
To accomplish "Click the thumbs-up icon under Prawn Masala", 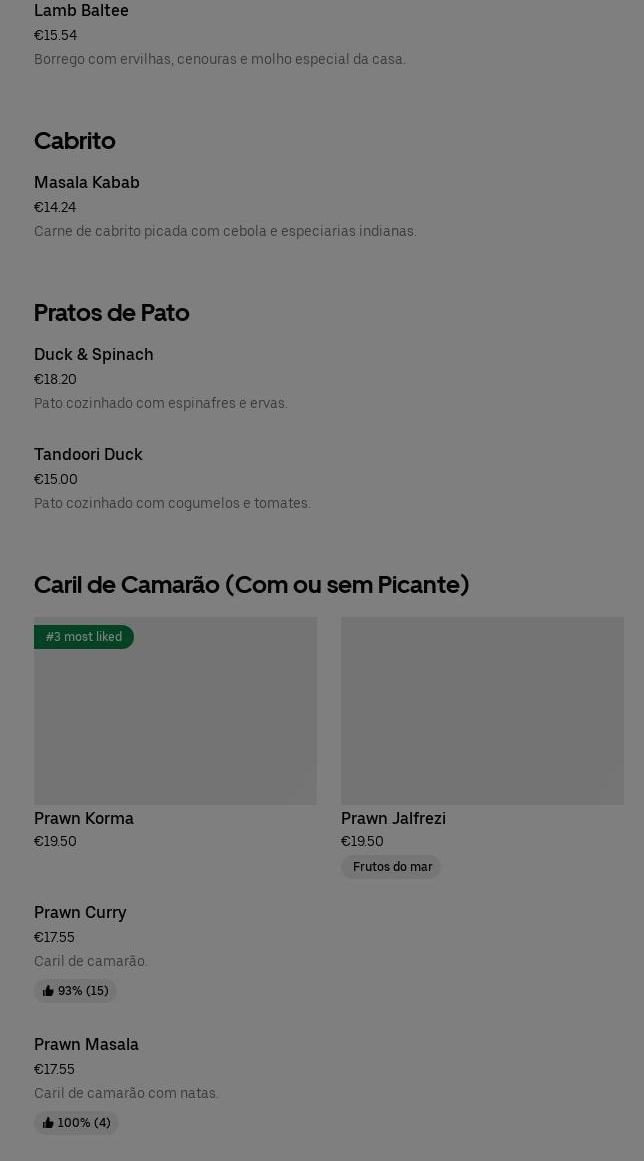I will (x=48, y=1123).
